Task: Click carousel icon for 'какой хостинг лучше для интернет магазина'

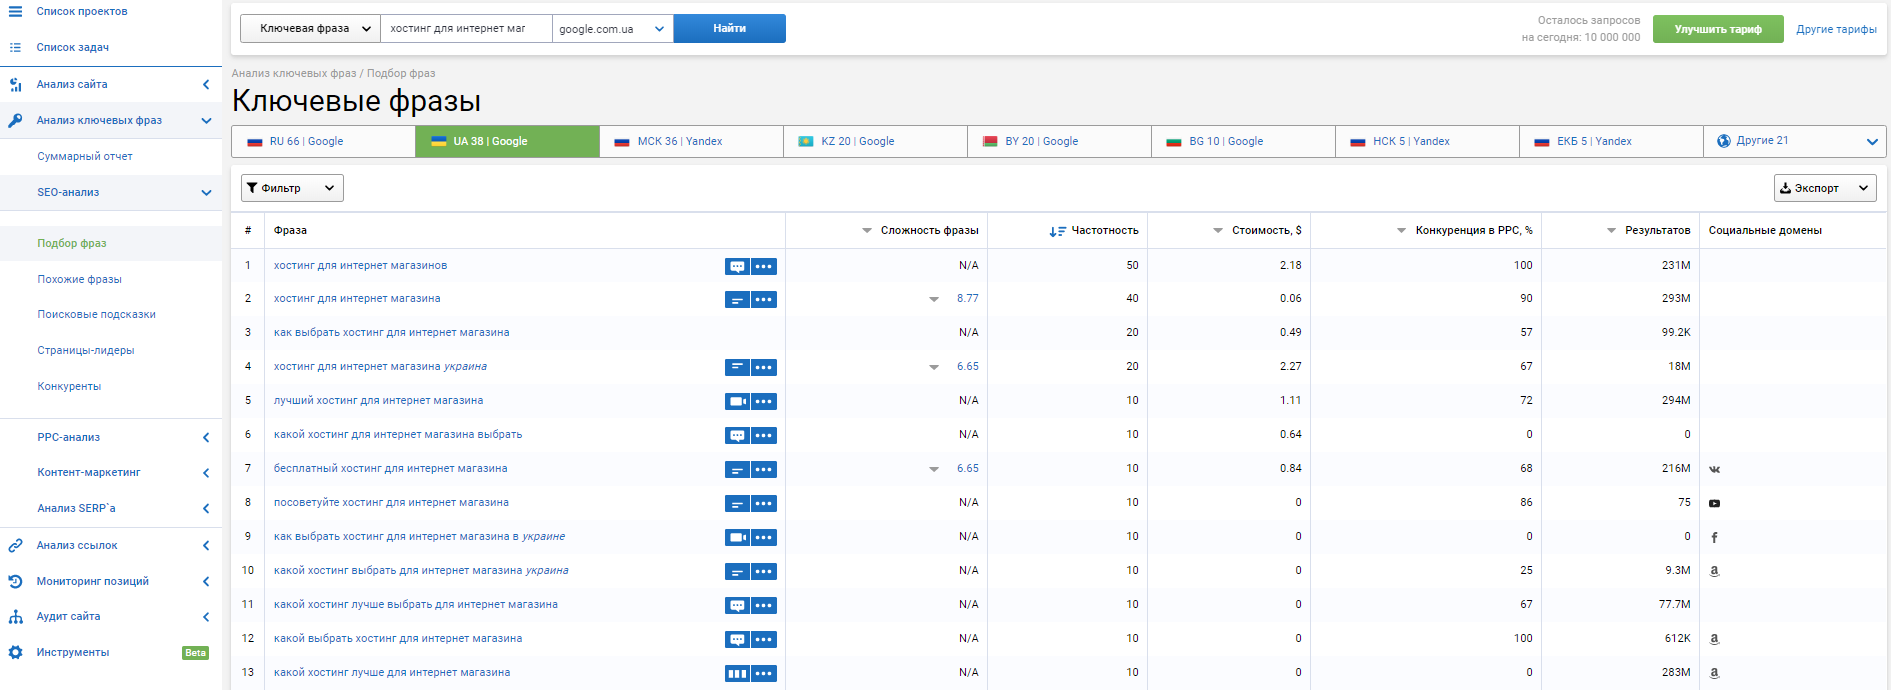Action: (x=737, y=674)
